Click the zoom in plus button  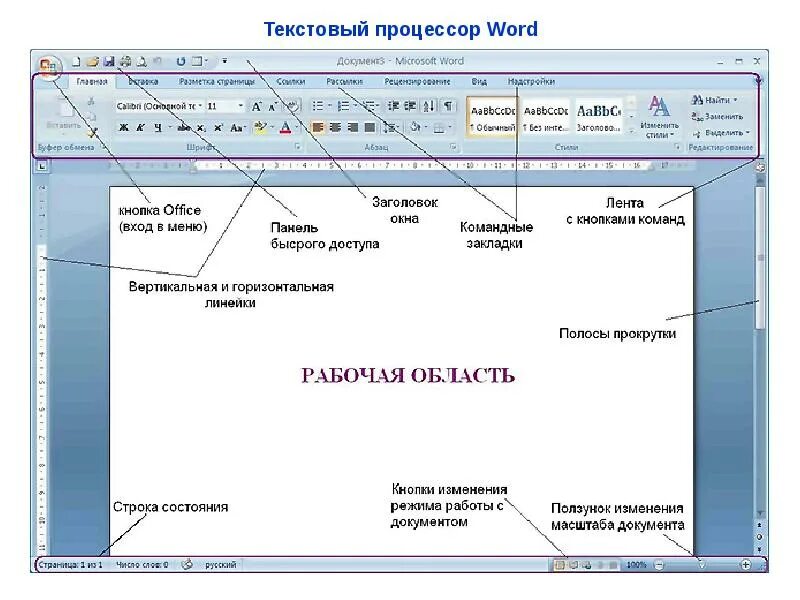(x=745, y=565)
